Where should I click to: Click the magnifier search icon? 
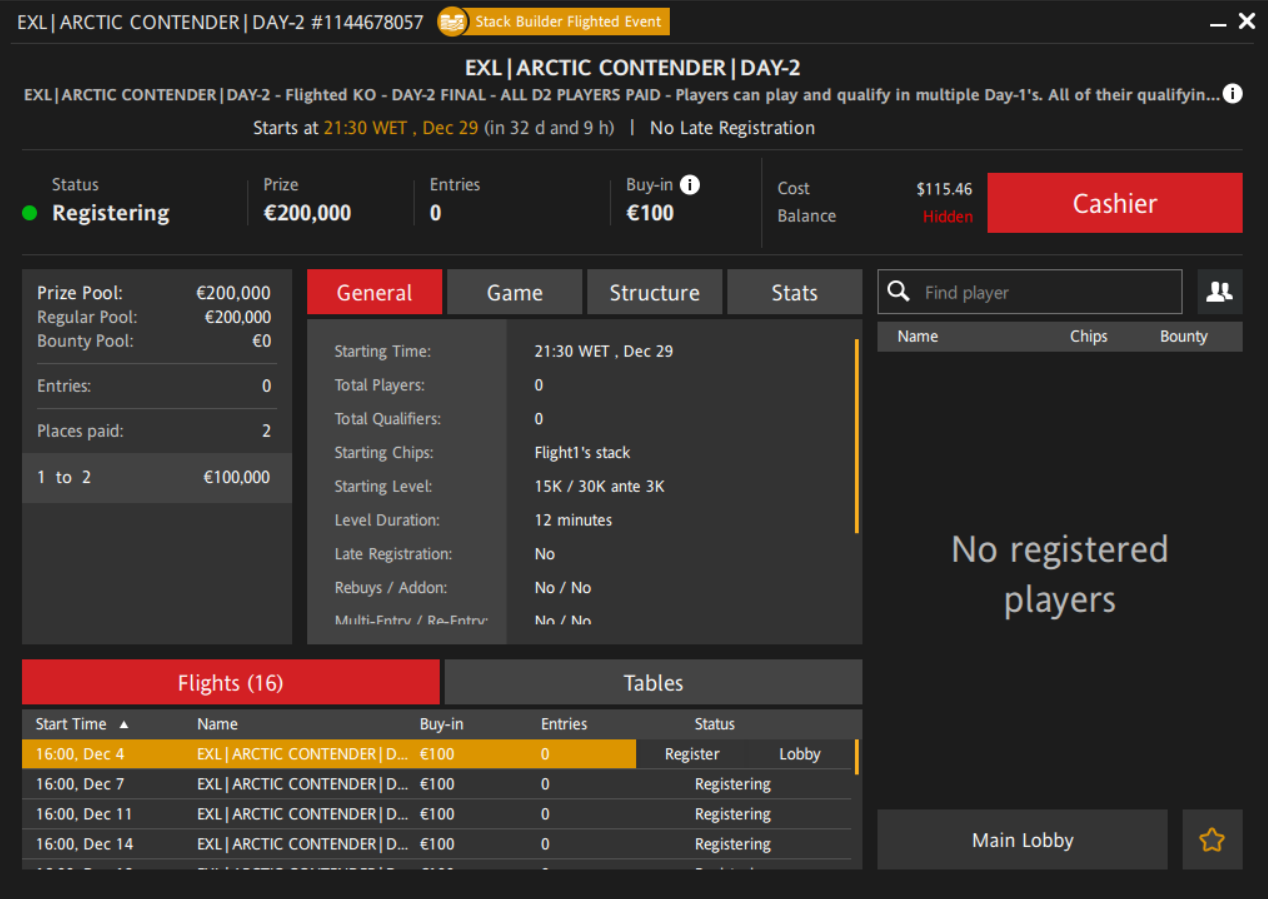(x=899, y=292)
